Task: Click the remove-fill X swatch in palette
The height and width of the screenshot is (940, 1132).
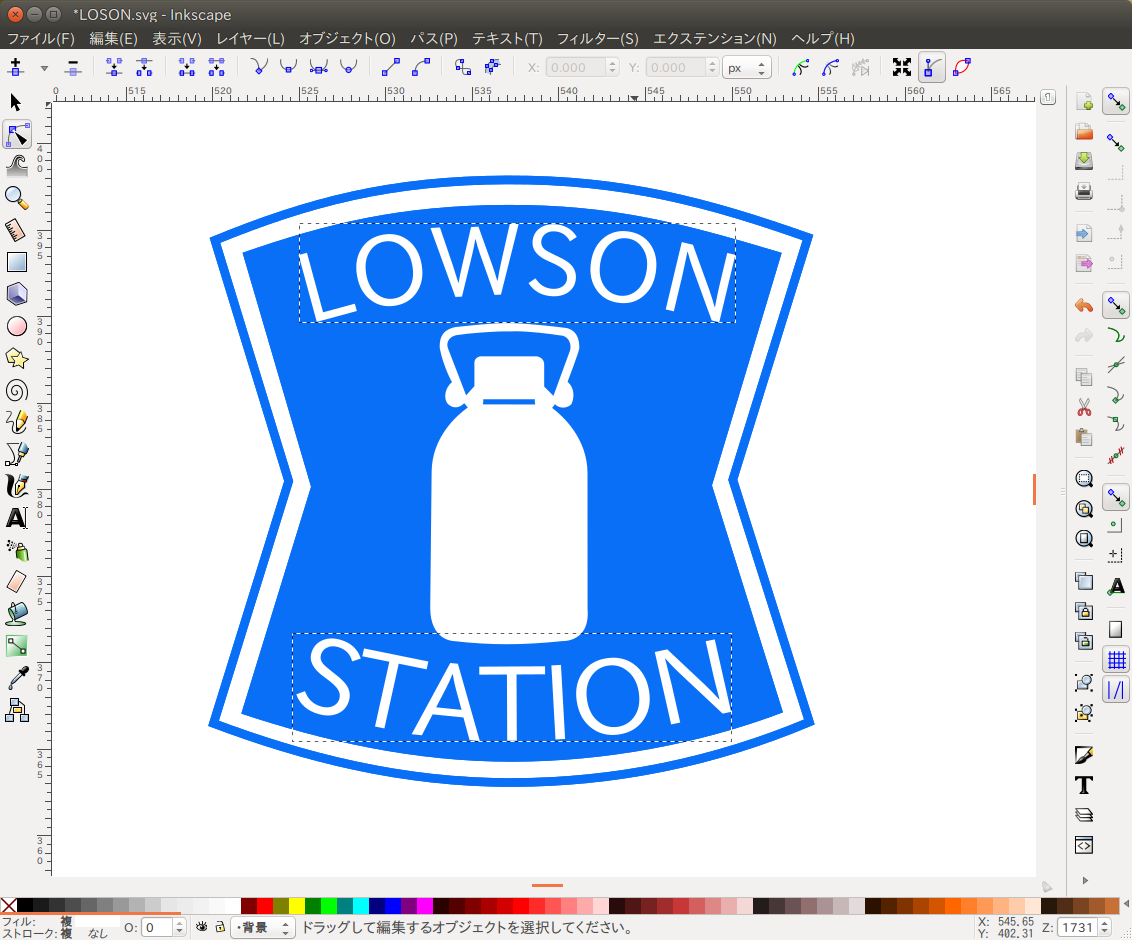Action: coord(9,905)
